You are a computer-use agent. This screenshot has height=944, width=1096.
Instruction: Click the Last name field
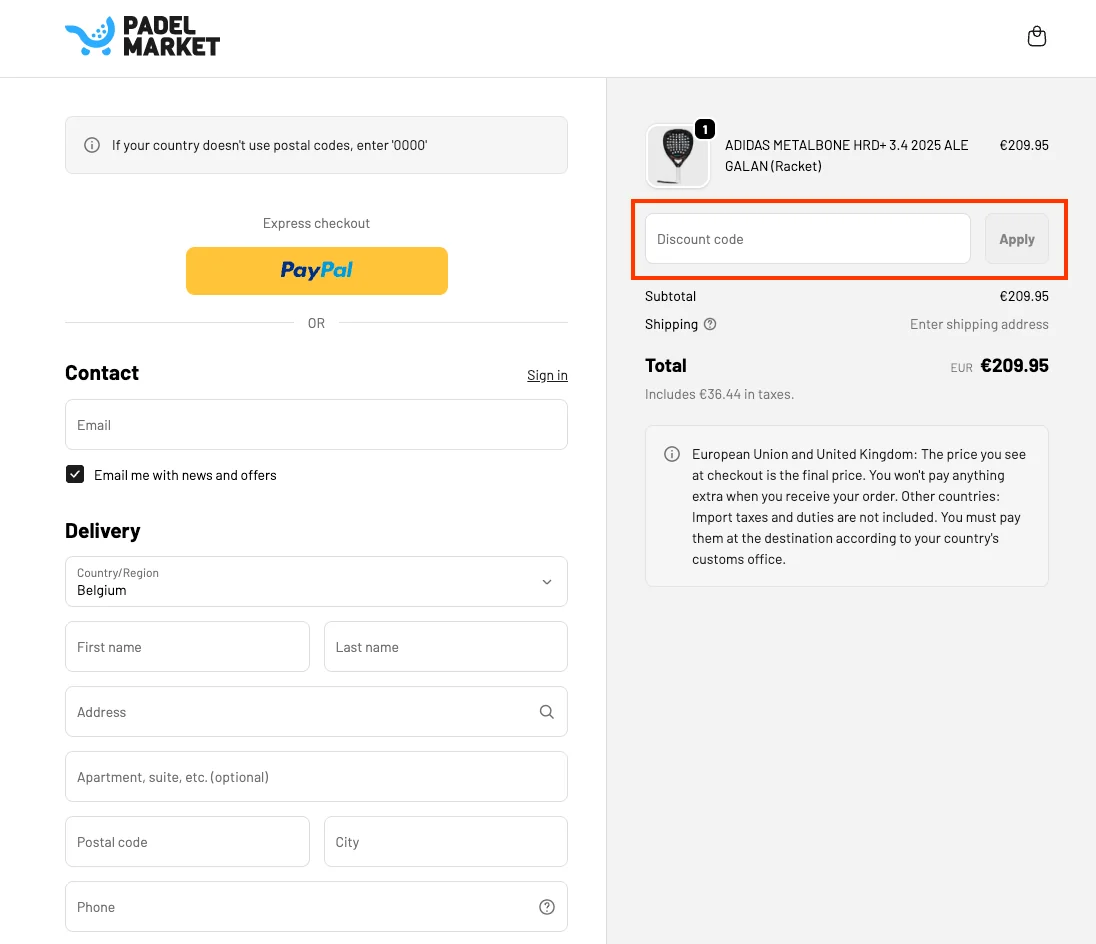[x=445, y=647]
